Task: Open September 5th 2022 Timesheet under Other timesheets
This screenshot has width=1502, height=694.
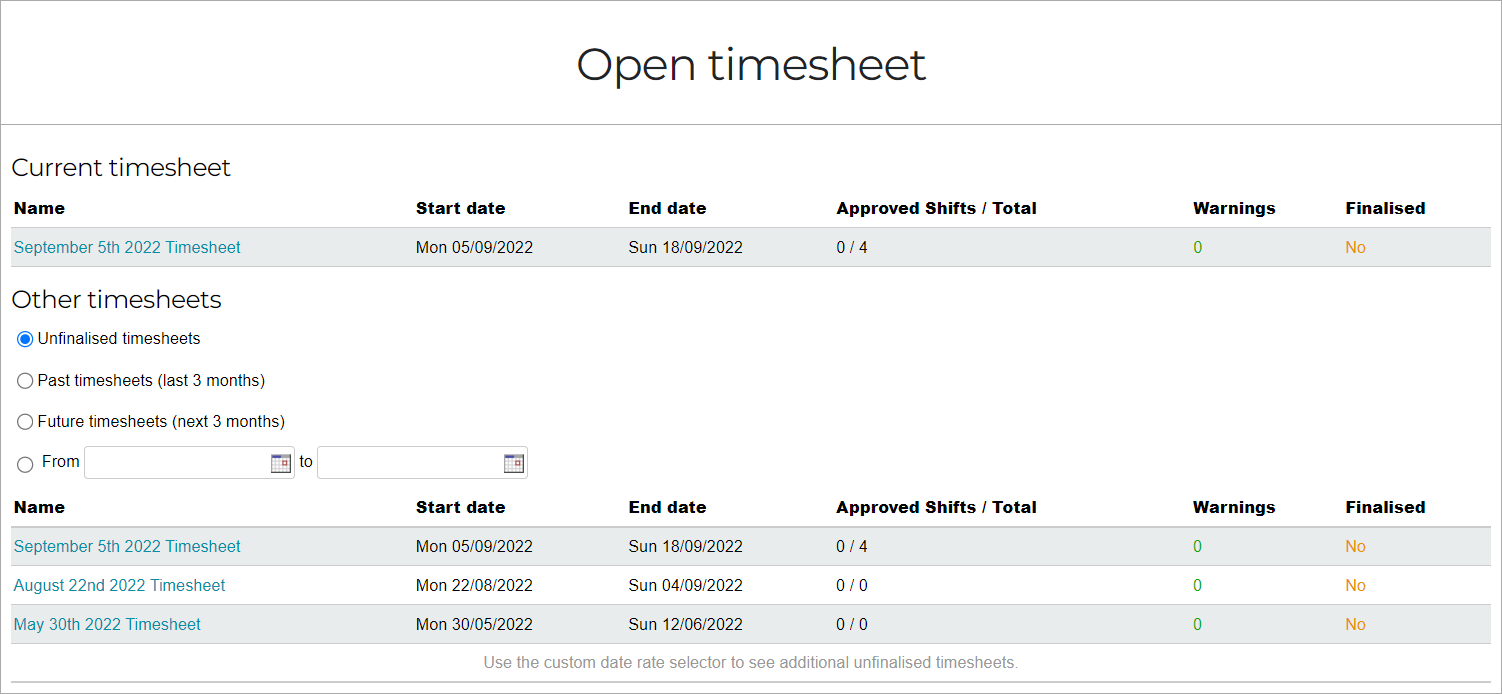Action: click(127, 546)
